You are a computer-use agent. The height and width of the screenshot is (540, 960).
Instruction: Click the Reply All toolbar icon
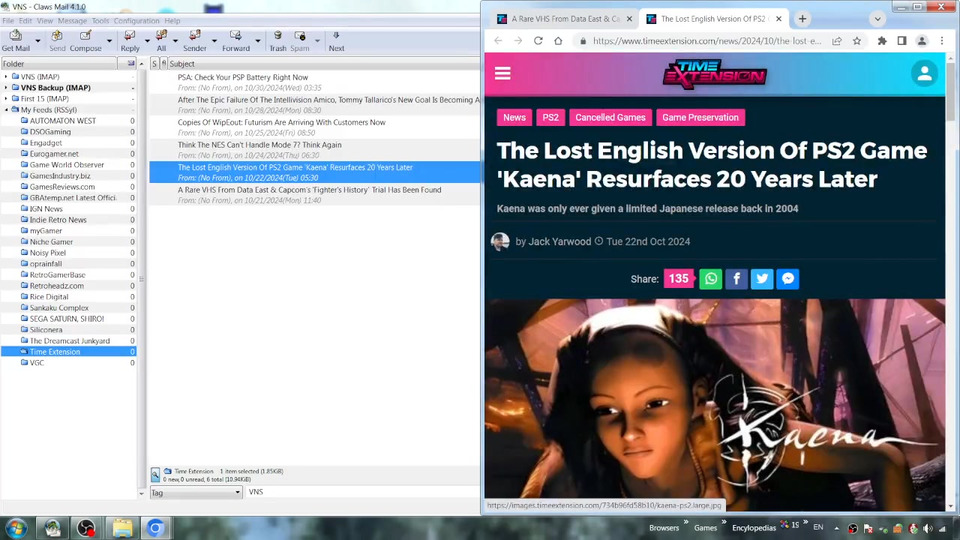(x=161, y=41)
